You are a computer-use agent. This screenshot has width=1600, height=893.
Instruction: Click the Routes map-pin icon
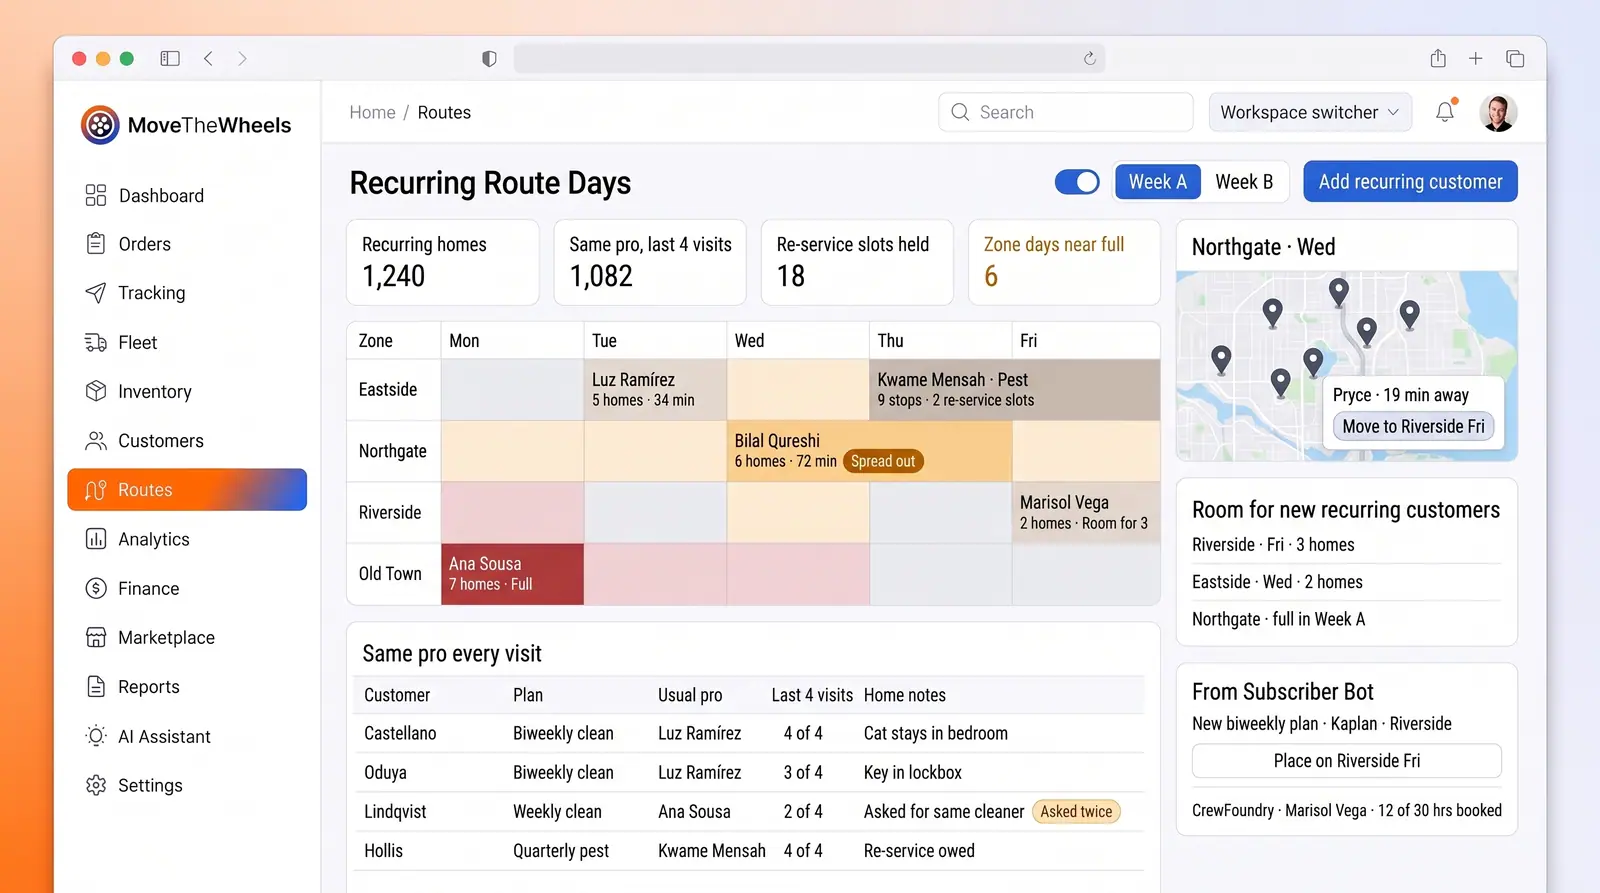96,490
